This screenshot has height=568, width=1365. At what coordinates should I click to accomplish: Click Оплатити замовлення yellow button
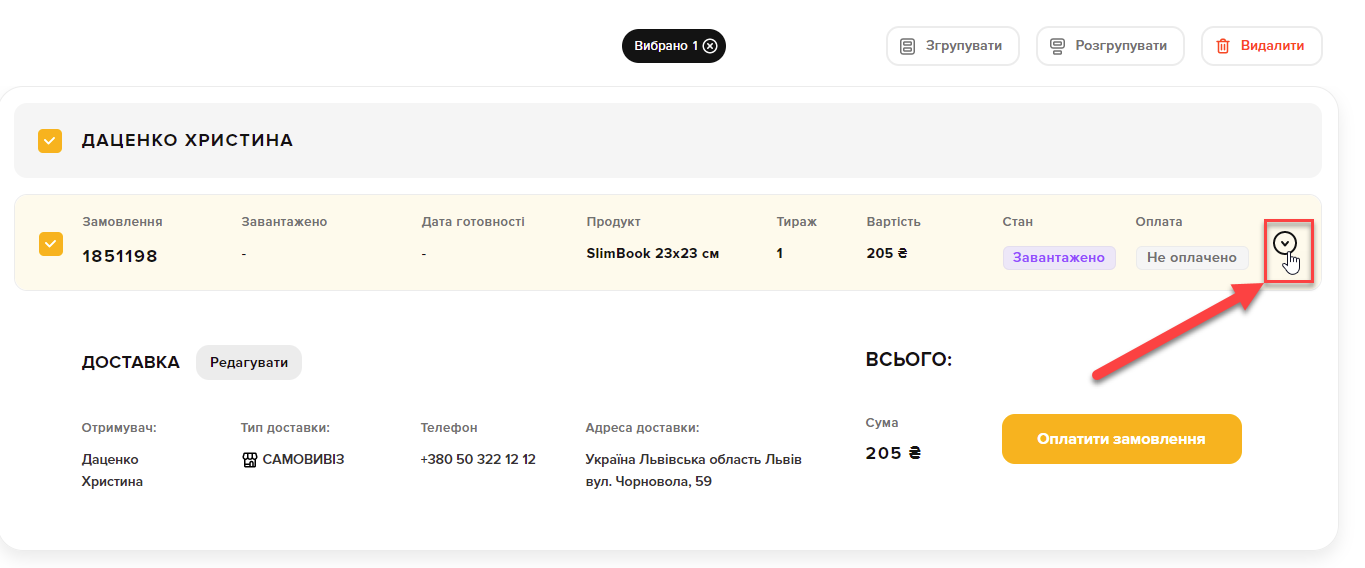[x=1121, y=439]
